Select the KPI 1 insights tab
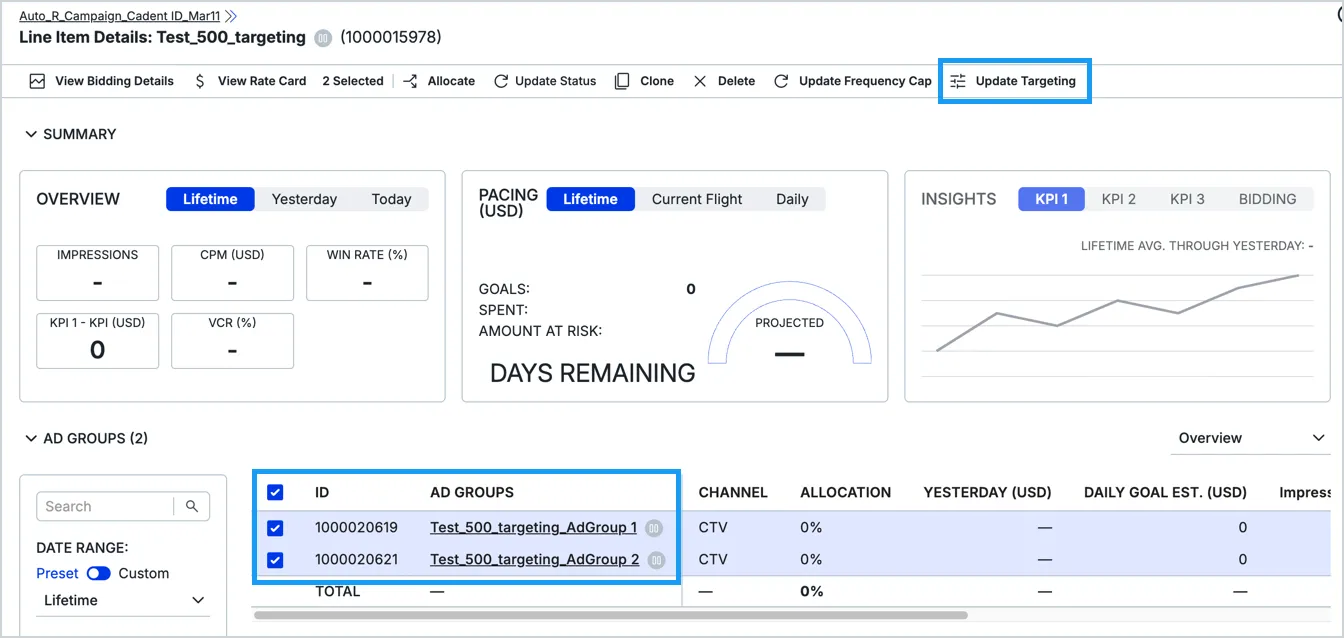This screenshot has height=638, width=1344. (1052, 199)
